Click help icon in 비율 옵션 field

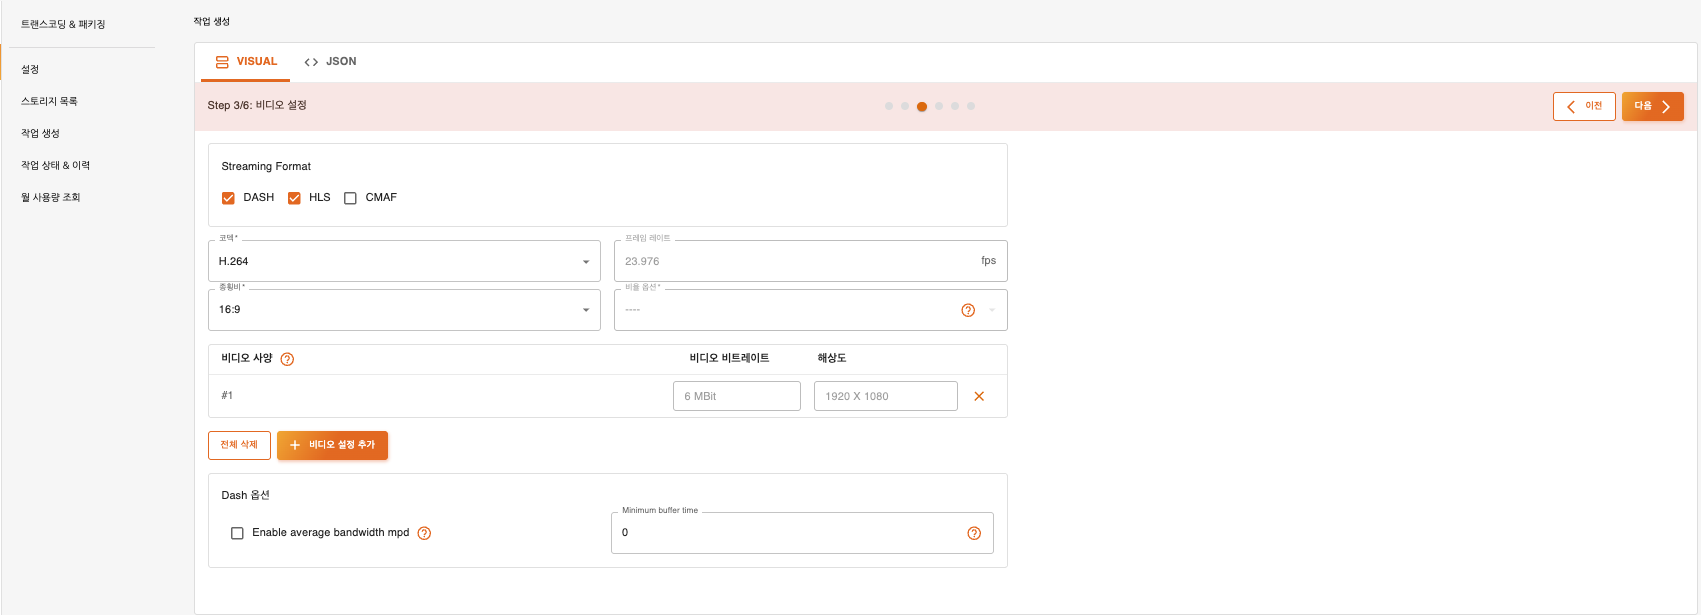pyautogui.click(x=967, y=310)
